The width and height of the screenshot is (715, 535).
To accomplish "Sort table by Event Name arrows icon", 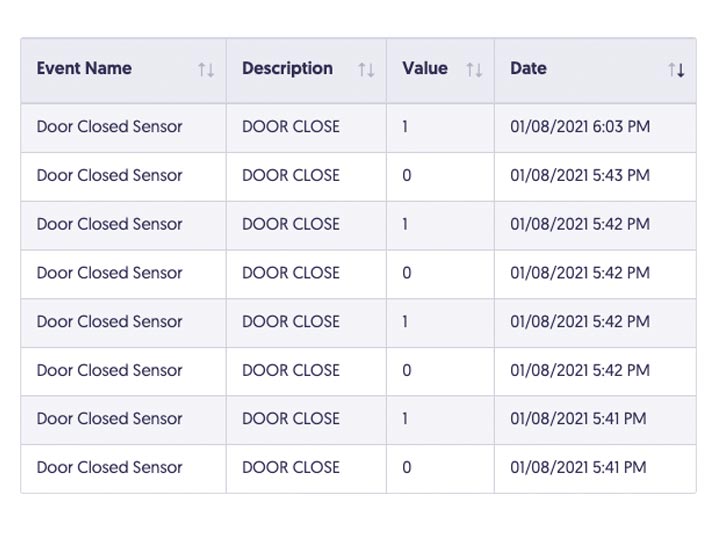I will tap(206, 70).
